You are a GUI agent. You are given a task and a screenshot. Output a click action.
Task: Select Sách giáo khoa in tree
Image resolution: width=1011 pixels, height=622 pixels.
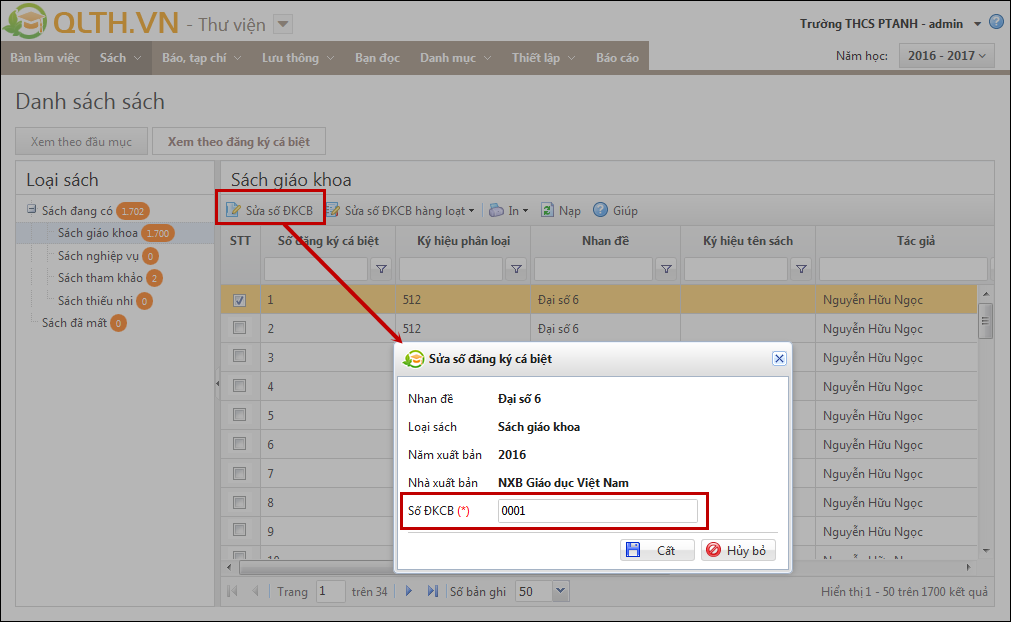97,233
